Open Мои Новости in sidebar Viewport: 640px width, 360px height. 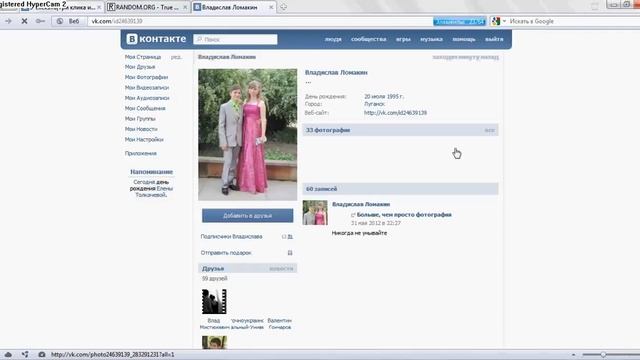tap(141, 129)
